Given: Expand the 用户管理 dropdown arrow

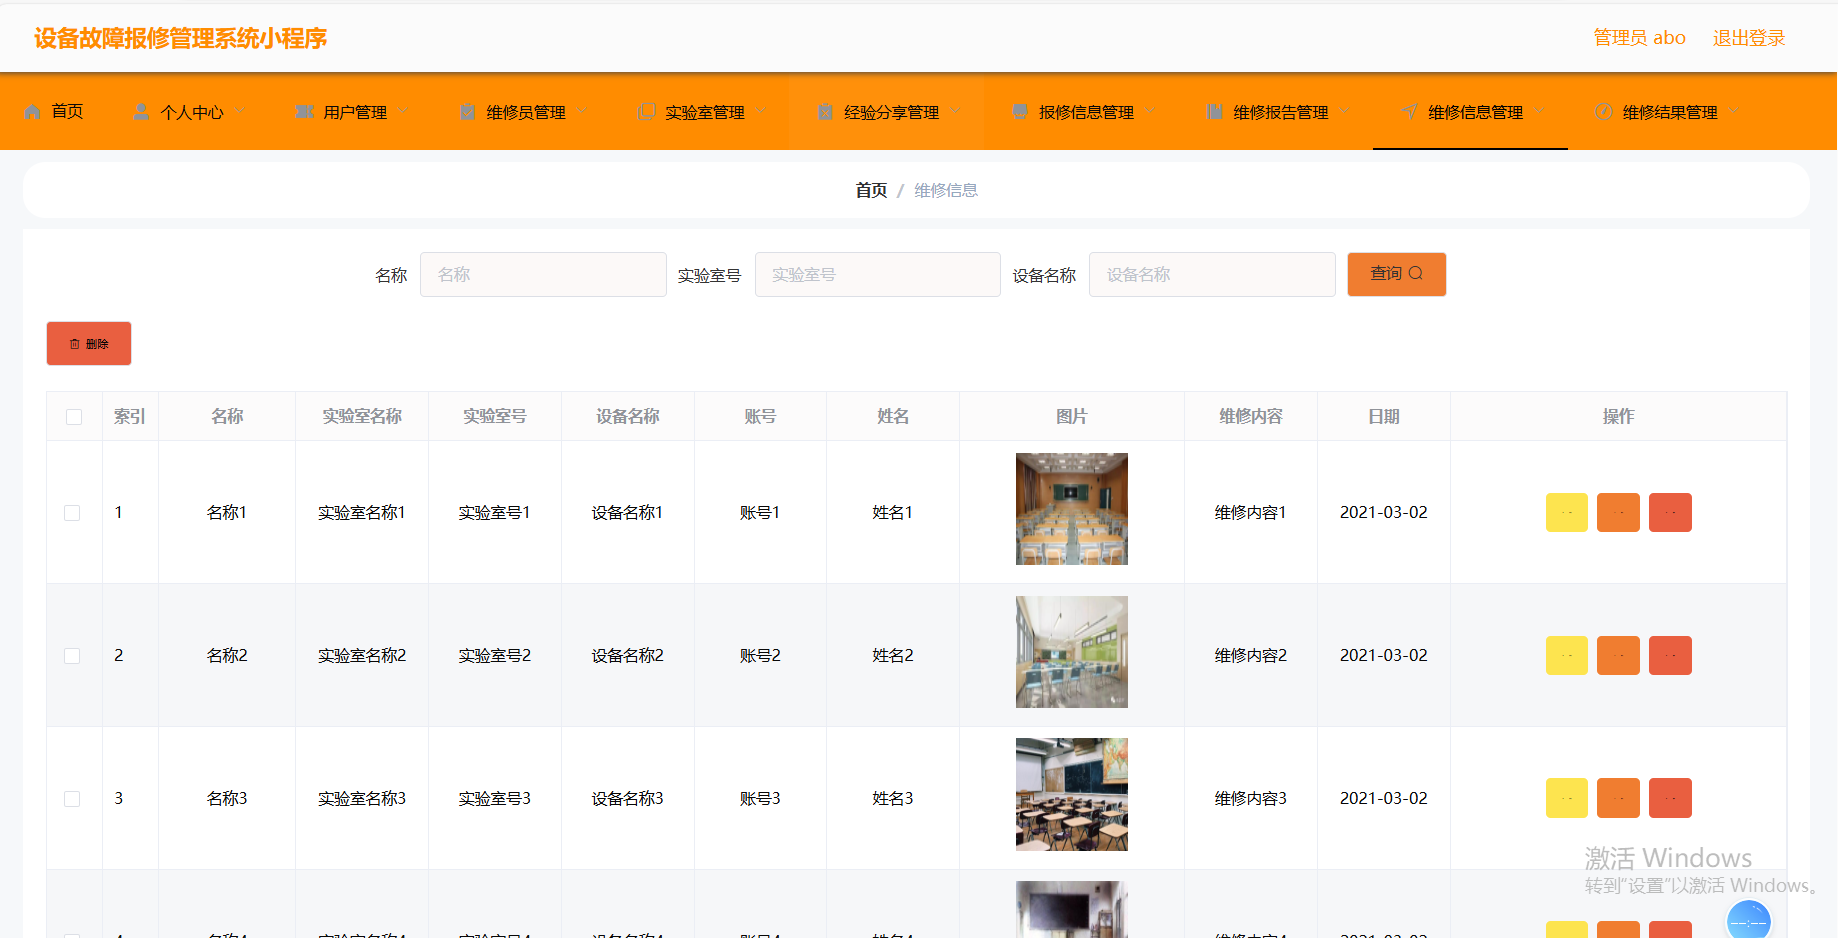Looking at the screenshot, I should 403,112.
